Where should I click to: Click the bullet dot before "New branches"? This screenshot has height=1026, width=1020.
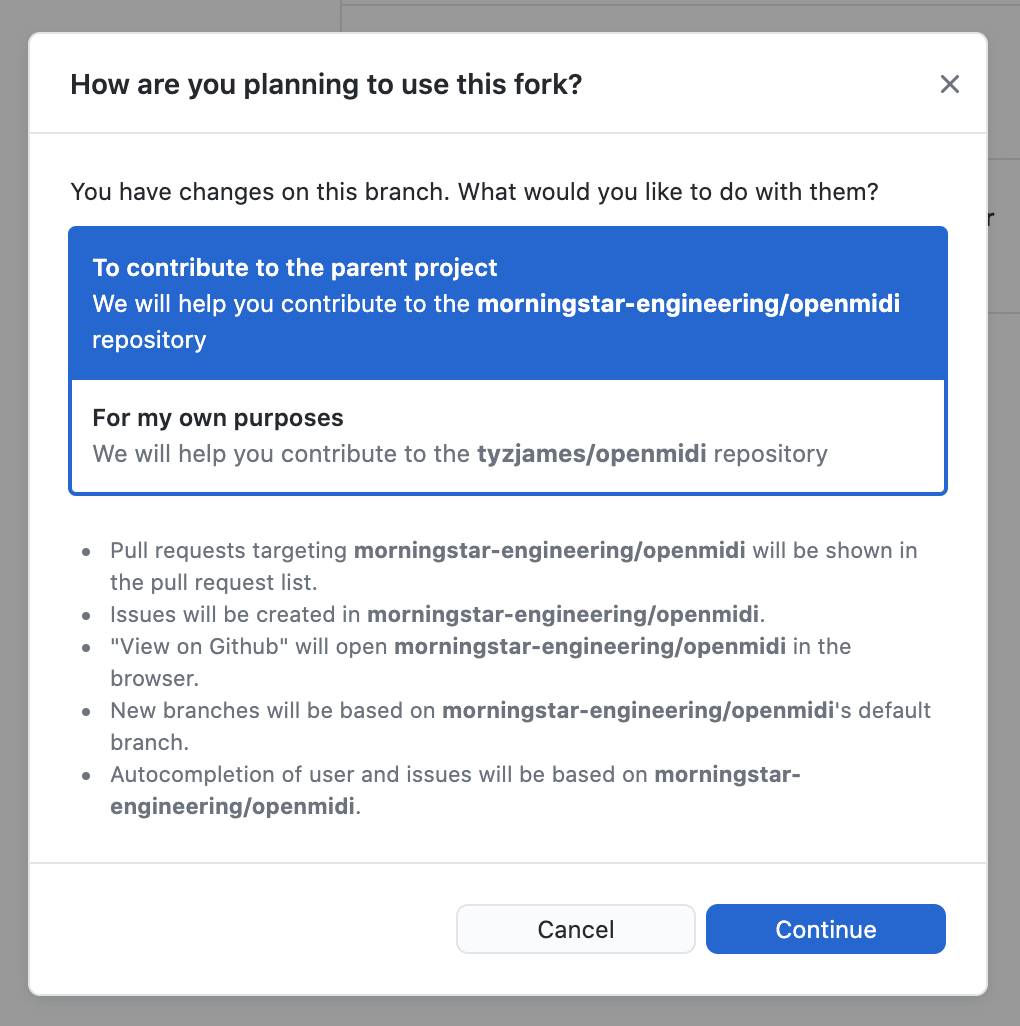tap(88, 711)
